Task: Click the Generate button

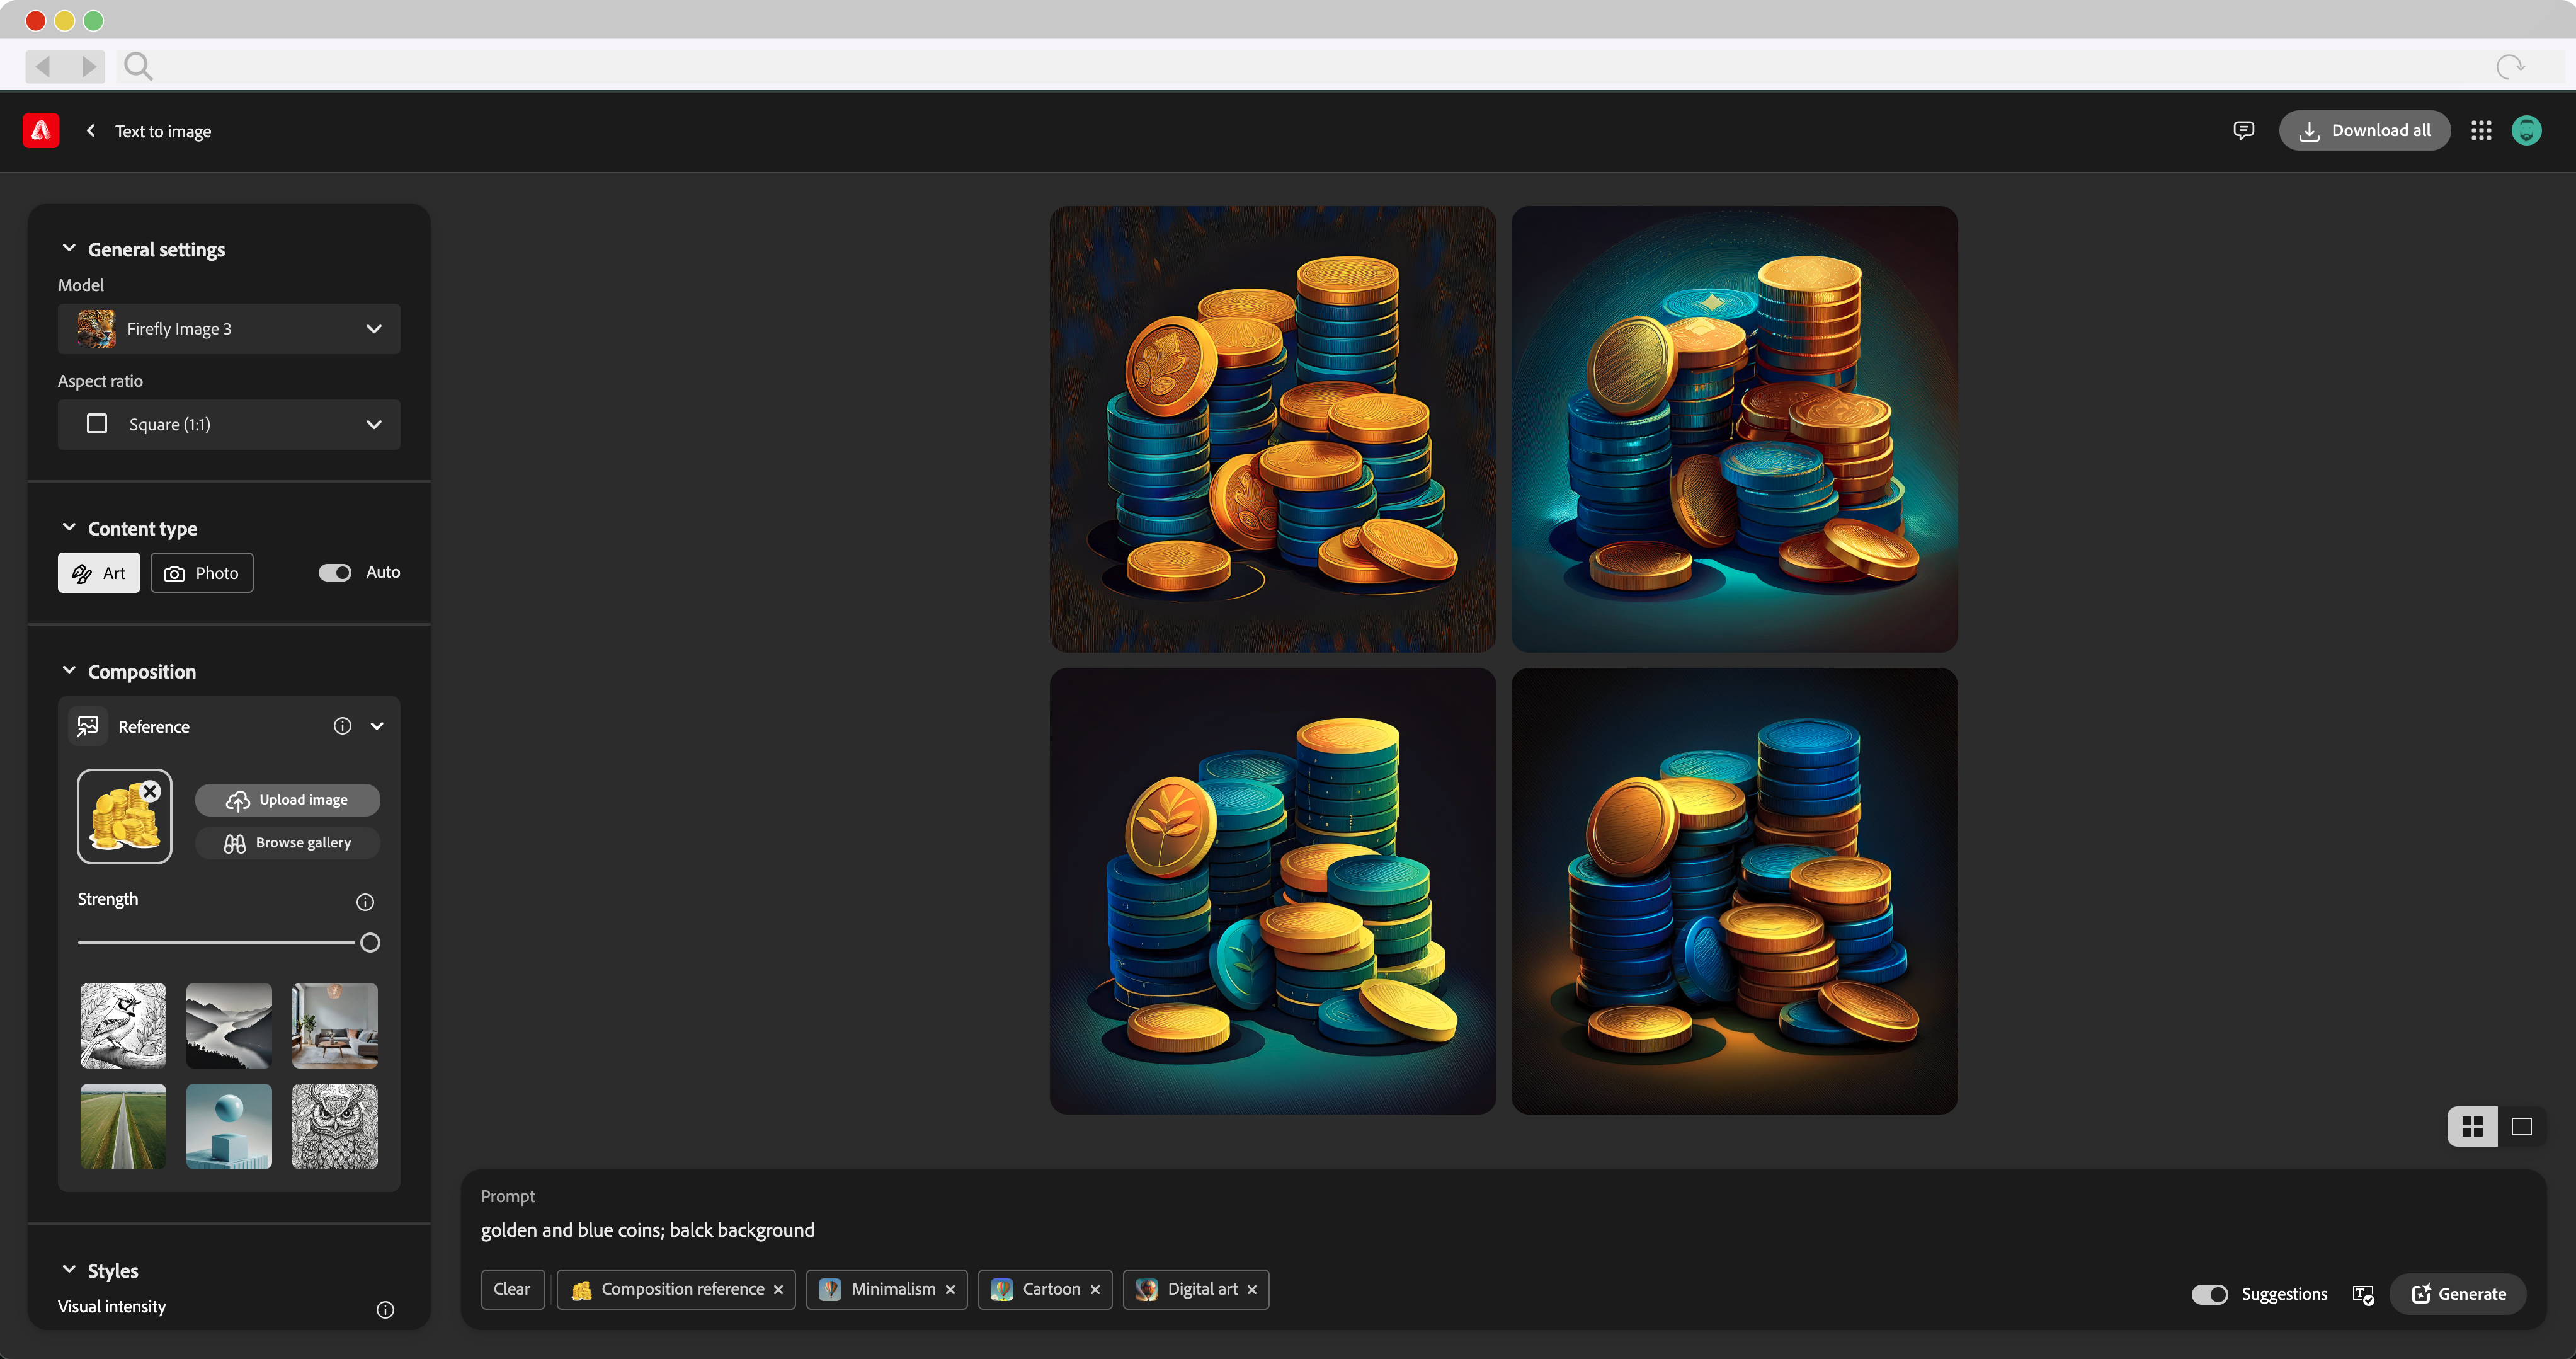Action: click(x=2458, y=1295)
